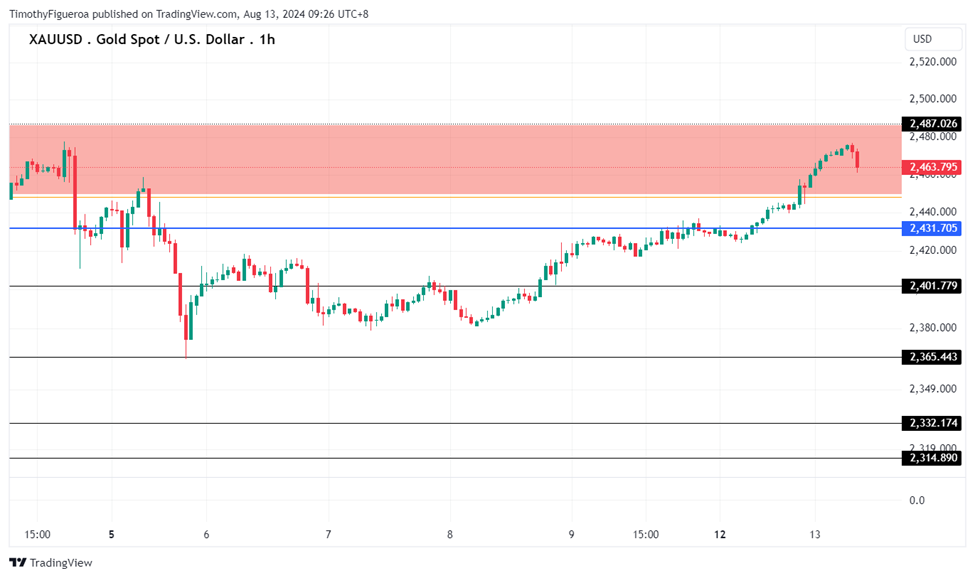Image resolution: width=975 pixels, height=578 pixels.
Task: Open the USD currency selector
Action: [x=922, y=39]
